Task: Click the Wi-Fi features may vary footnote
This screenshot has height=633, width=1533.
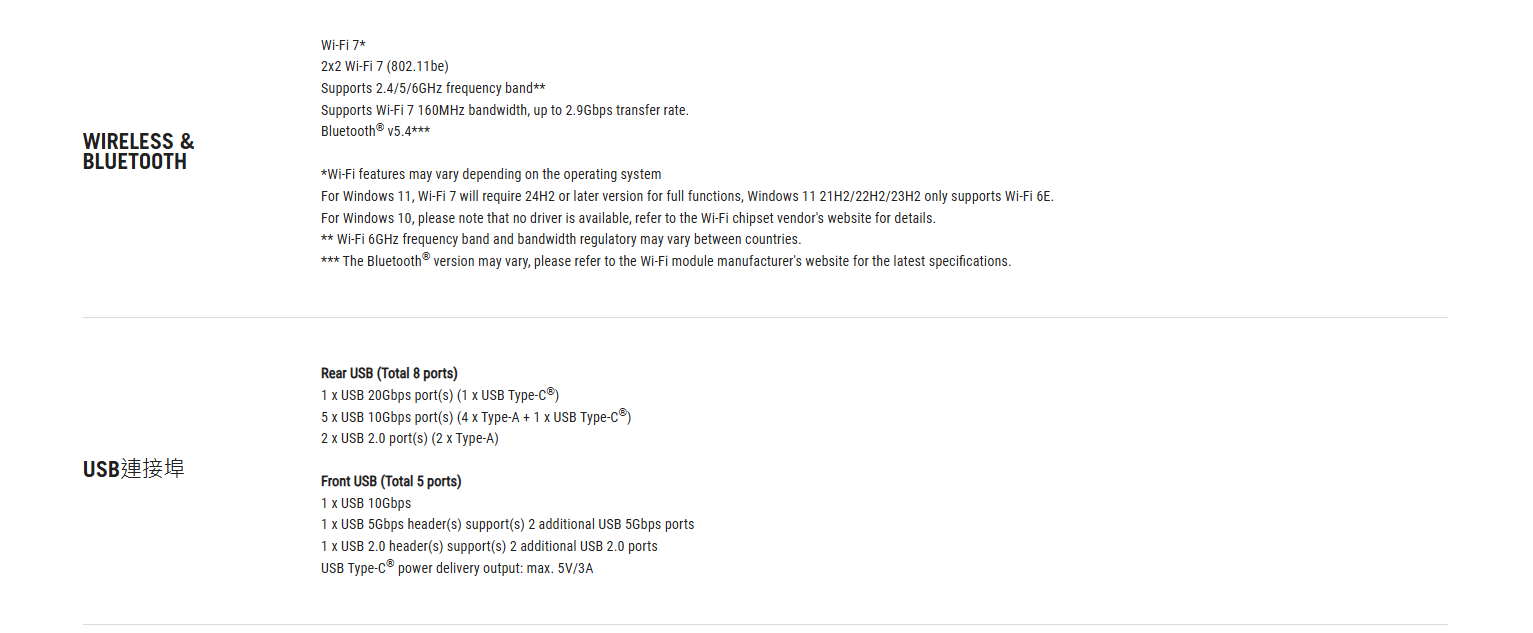Action: (x=491, y=174)
